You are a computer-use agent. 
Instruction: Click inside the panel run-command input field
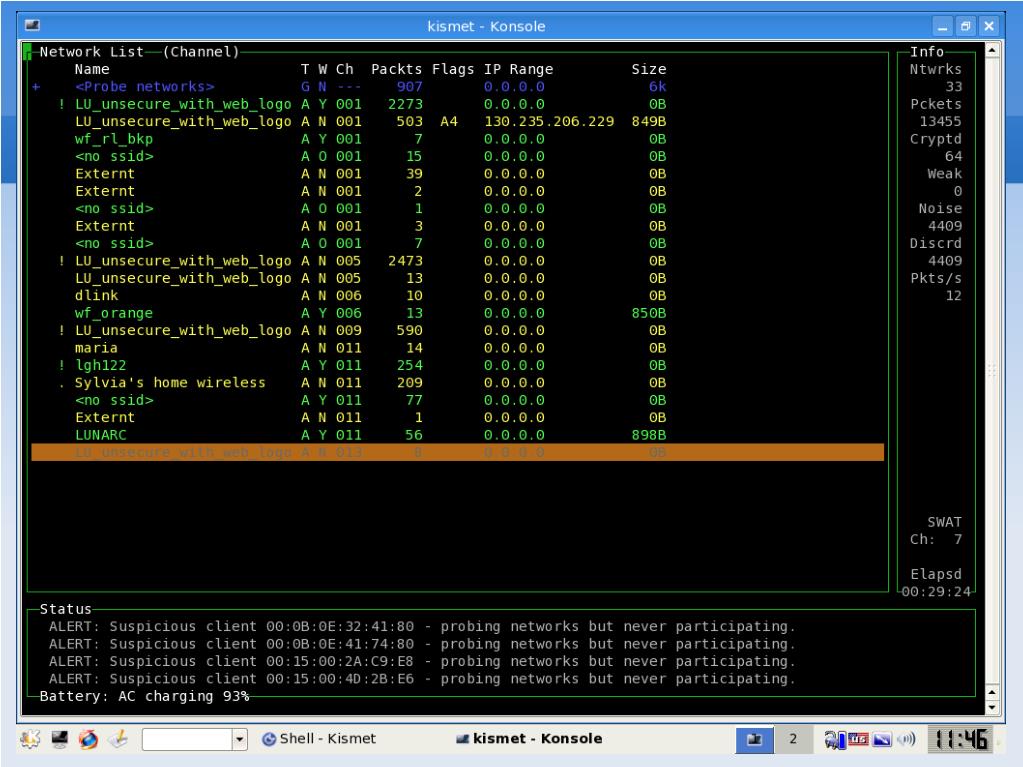tap(187, 739)
